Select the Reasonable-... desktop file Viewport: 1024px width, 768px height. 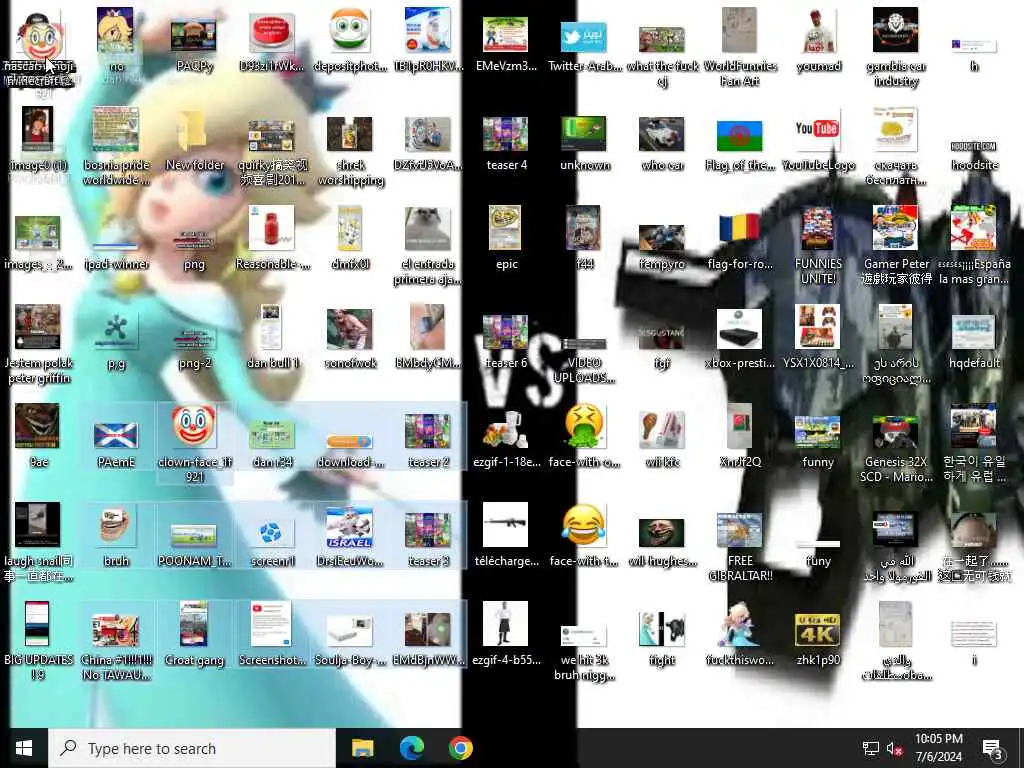(272, 238)
